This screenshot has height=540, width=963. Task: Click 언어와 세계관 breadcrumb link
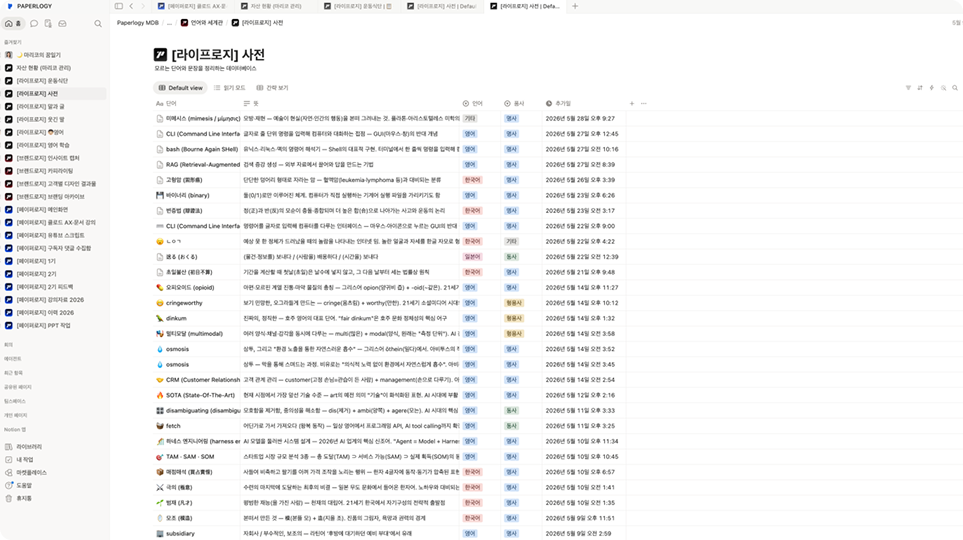(201, 23)
